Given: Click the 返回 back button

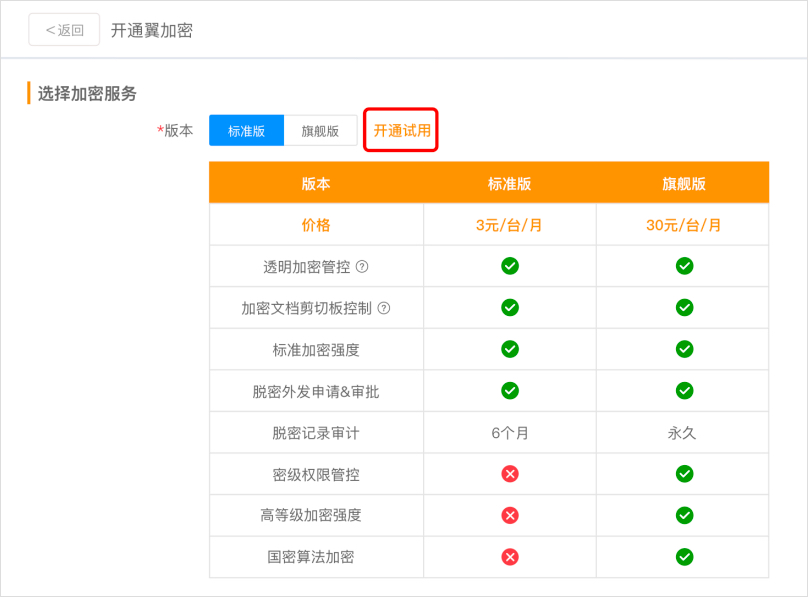Looking at the screenshot, I should pos(63,30).
